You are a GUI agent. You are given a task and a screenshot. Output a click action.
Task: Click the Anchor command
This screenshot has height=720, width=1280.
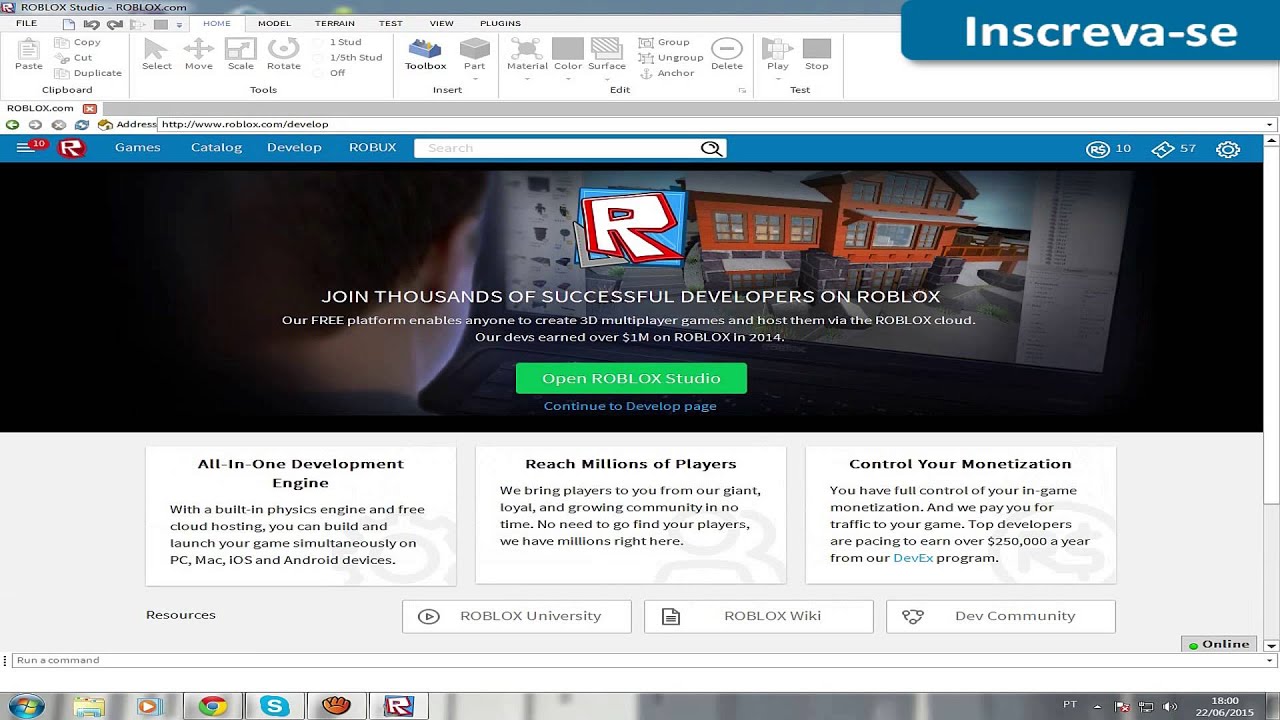[667, 73]
